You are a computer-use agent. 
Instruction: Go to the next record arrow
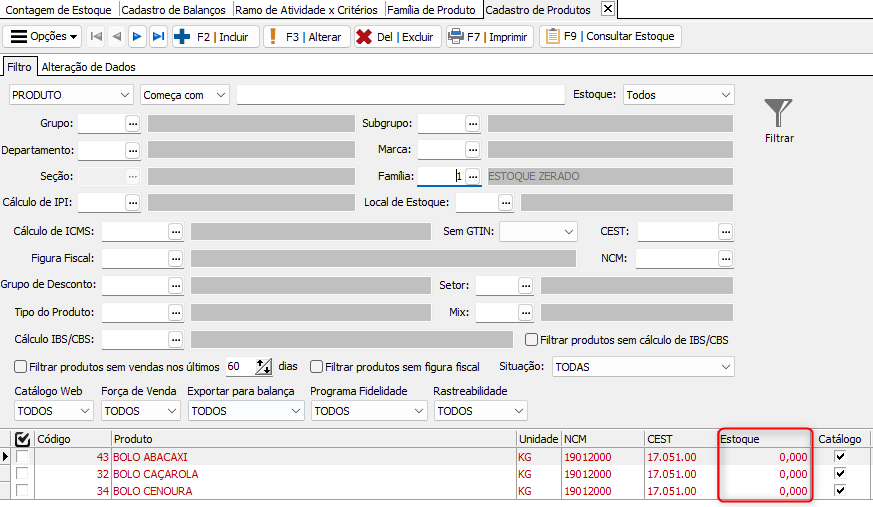[x=137, y=37]
